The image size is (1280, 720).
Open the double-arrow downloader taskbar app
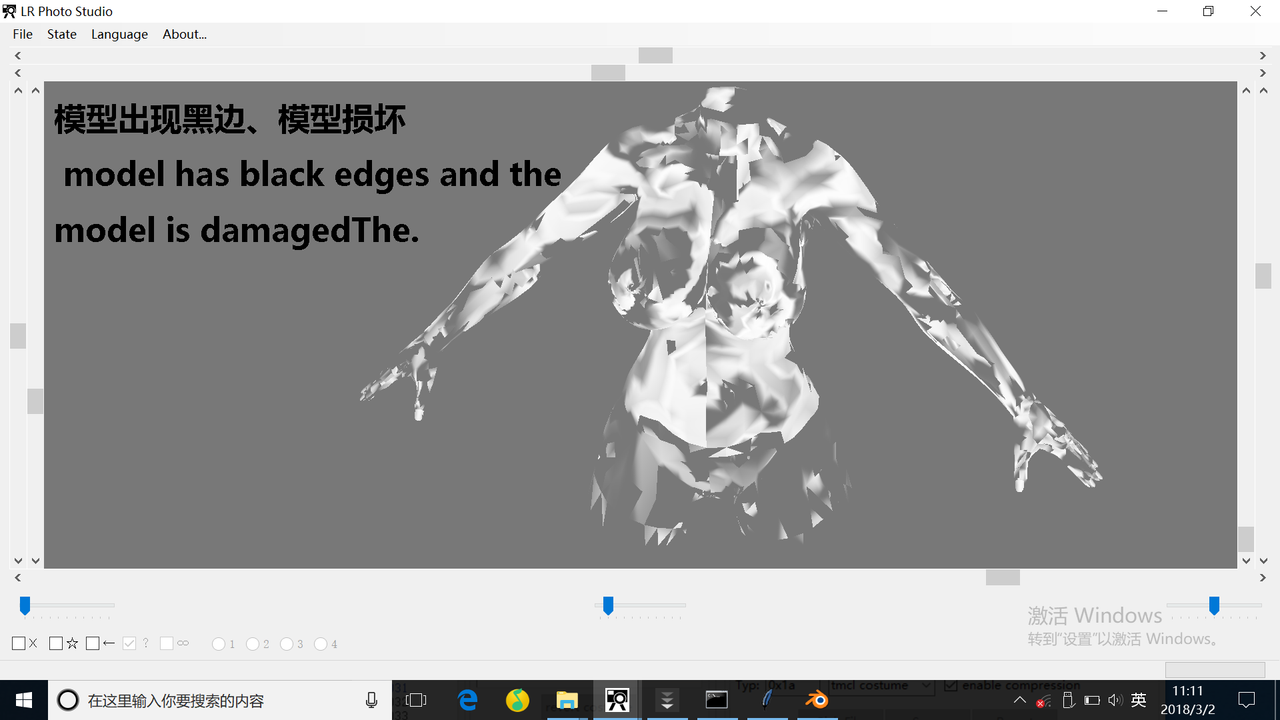click(667, 700)
